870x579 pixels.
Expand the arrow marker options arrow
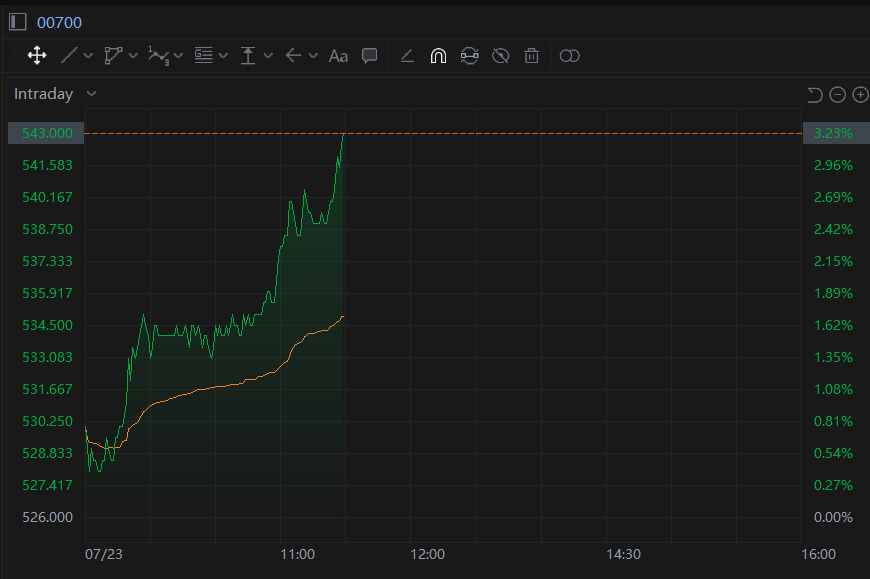point(313,55)
